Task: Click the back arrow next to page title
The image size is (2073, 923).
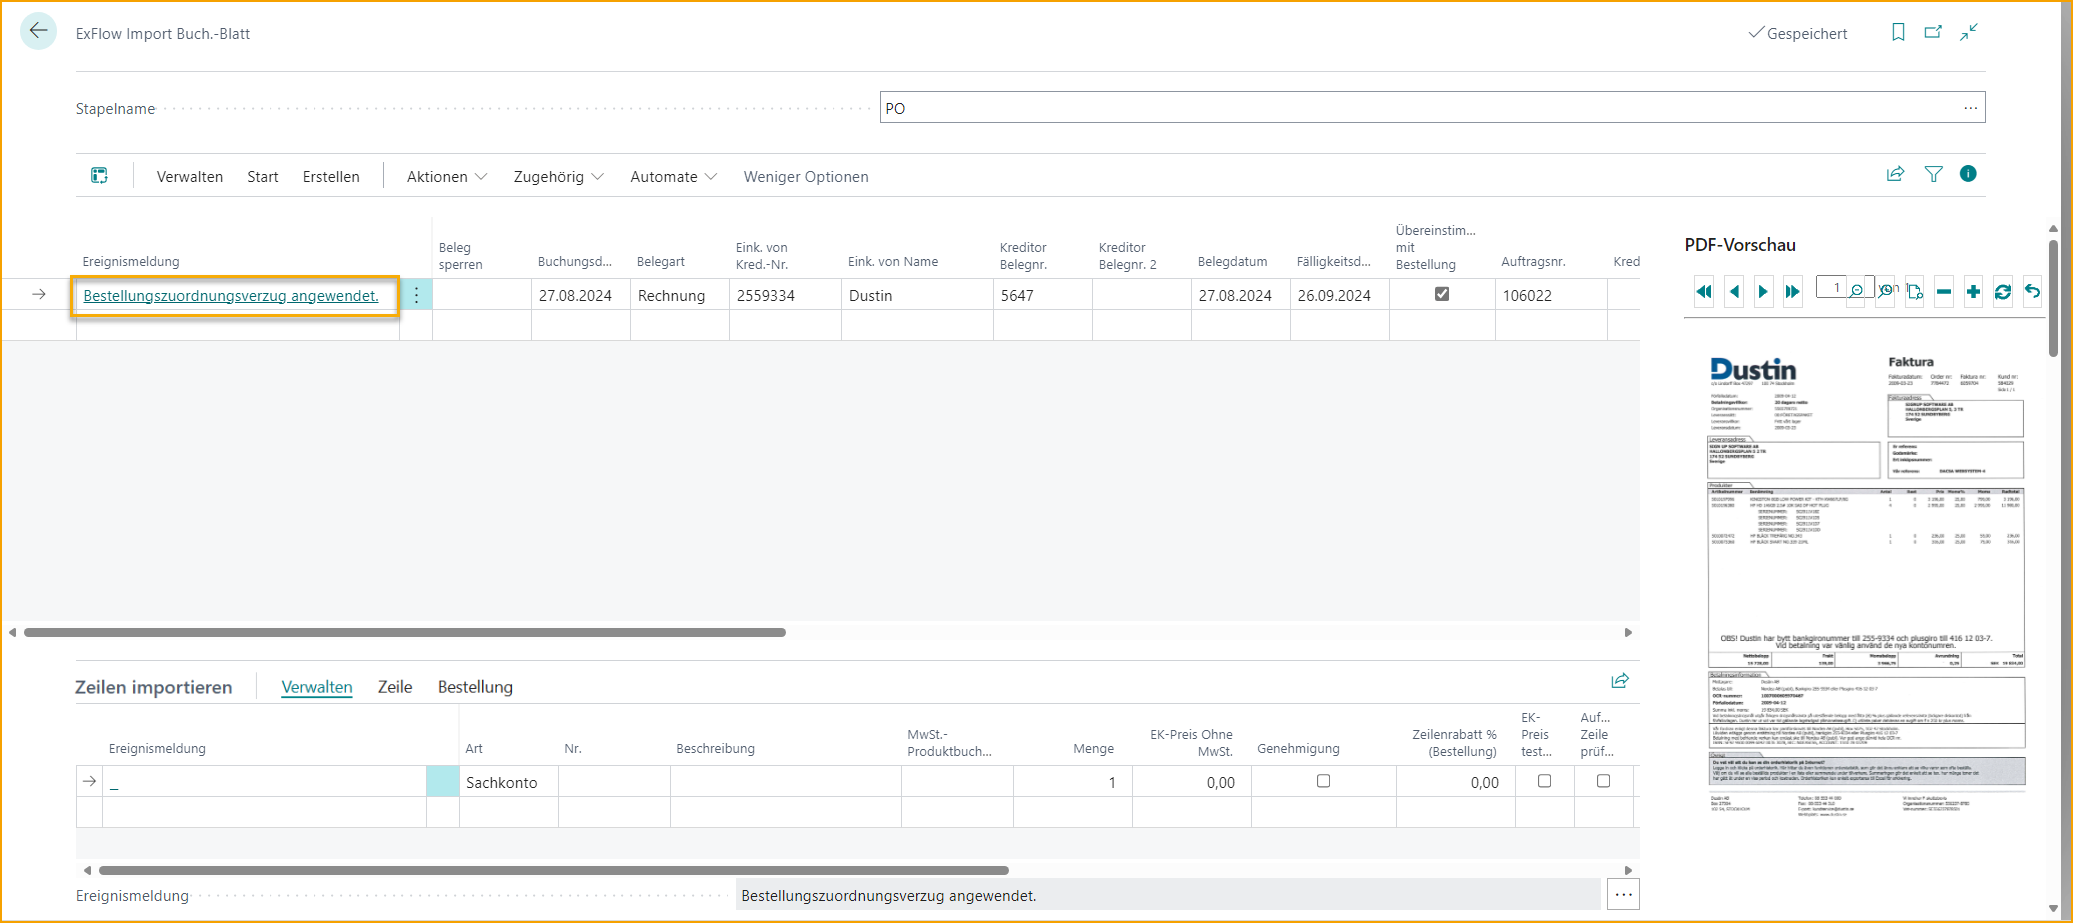Action: [38, 32]
